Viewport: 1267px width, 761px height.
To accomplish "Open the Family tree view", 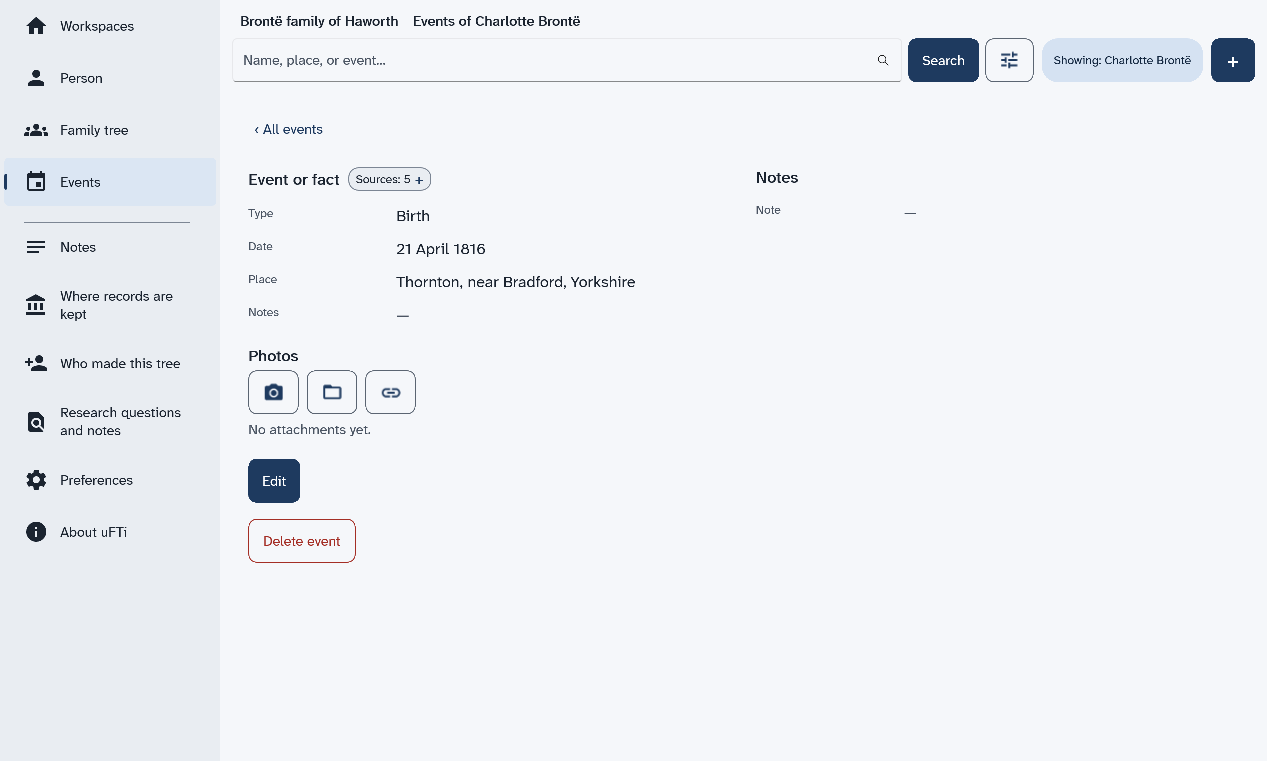I will (x=110, y=130).
